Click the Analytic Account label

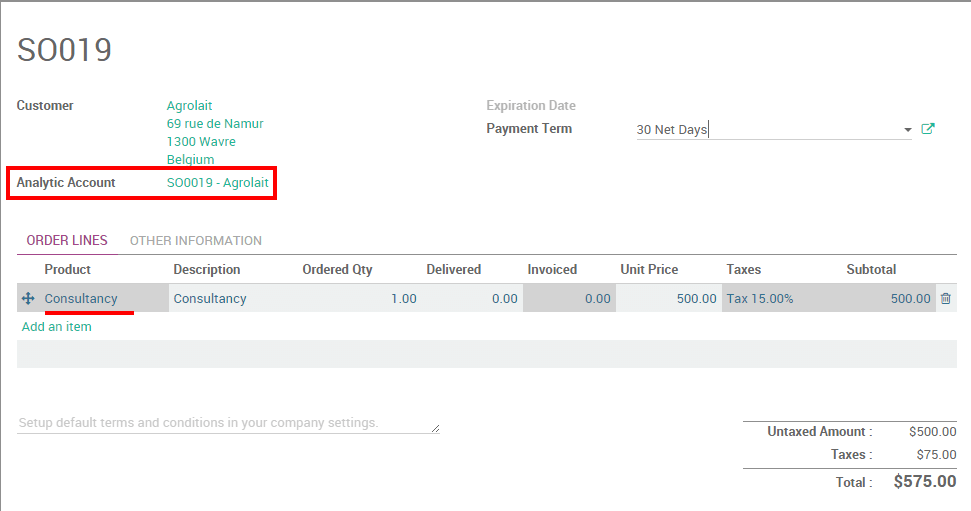tap(66, 183)
